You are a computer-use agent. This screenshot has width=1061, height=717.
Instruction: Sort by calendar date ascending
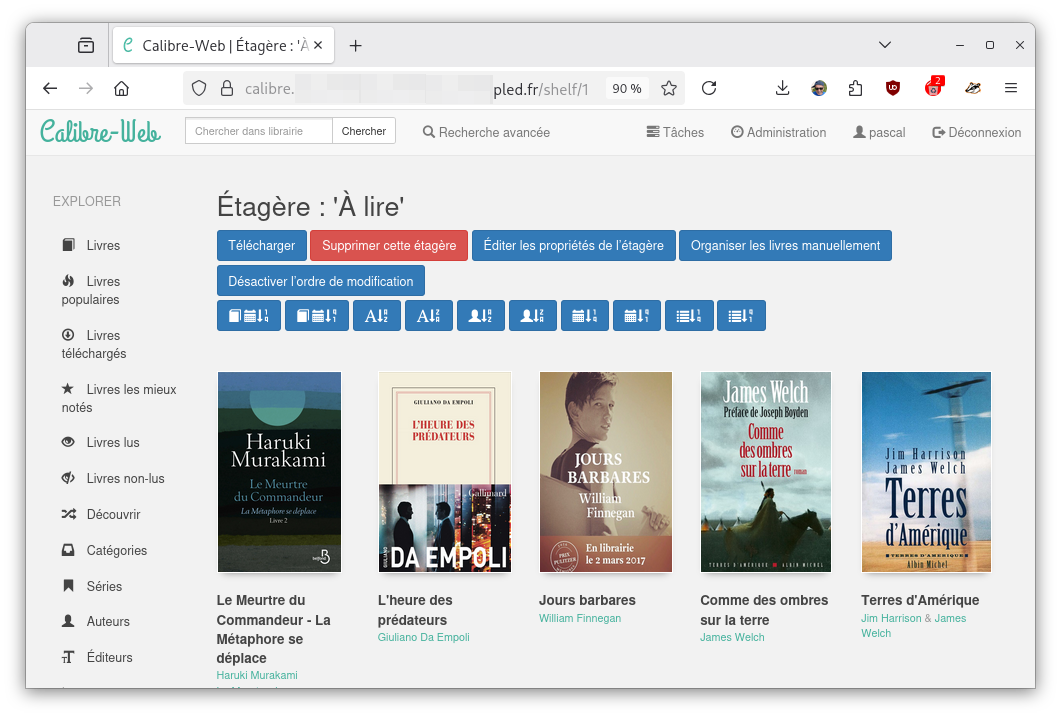pyautogui.click(x=585, y=316)
